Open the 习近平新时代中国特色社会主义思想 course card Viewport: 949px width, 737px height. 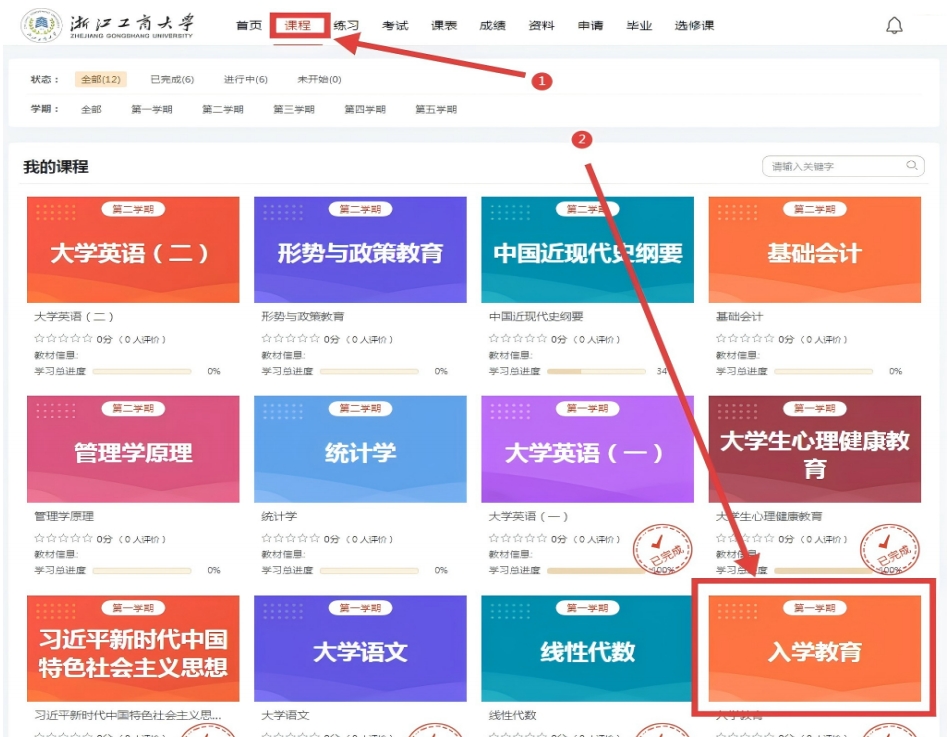[133, 648]
